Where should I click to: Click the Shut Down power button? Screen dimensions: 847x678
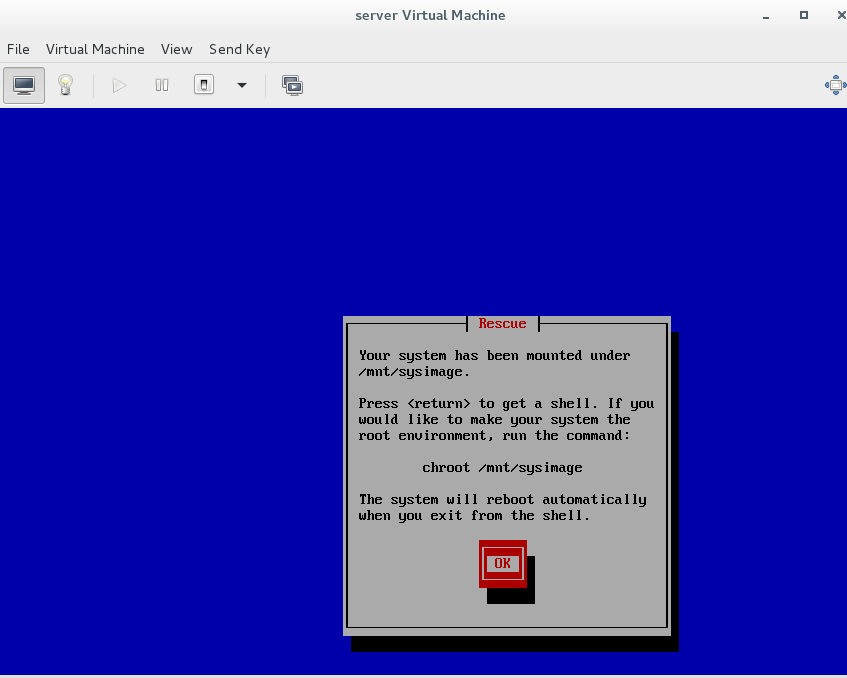[x=204, y=85]
